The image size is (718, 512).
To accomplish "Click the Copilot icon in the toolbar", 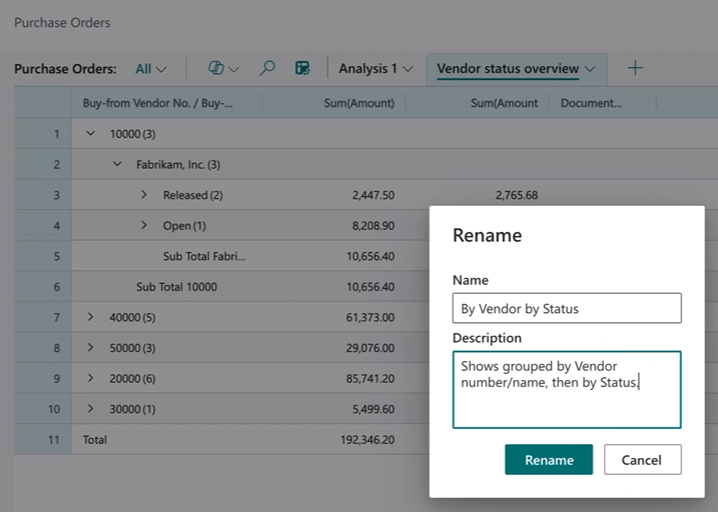I will coord(216,68).
